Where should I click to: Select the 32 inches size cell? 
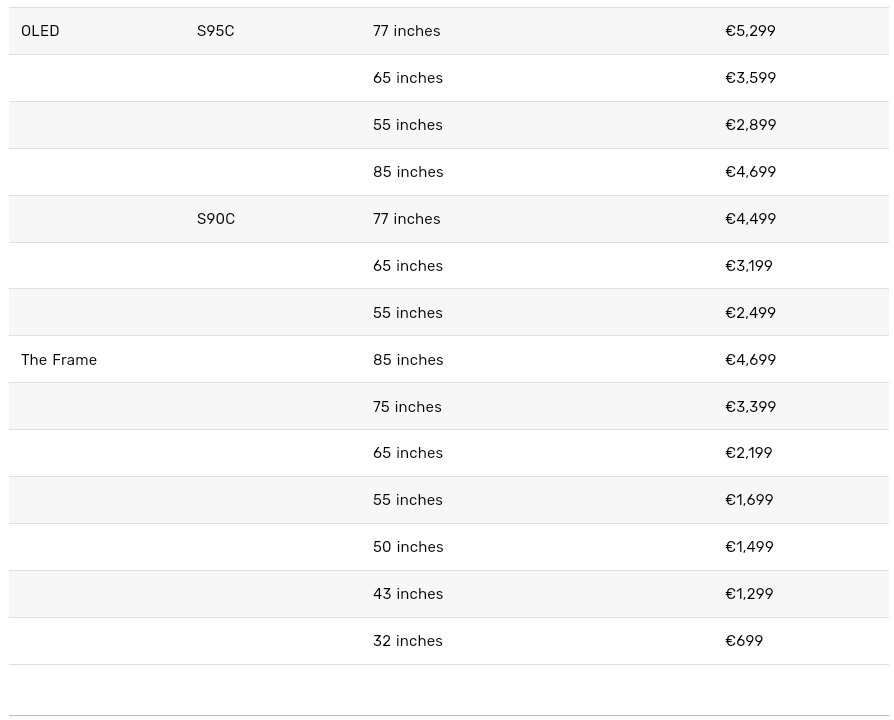click(x=407, y=641)
